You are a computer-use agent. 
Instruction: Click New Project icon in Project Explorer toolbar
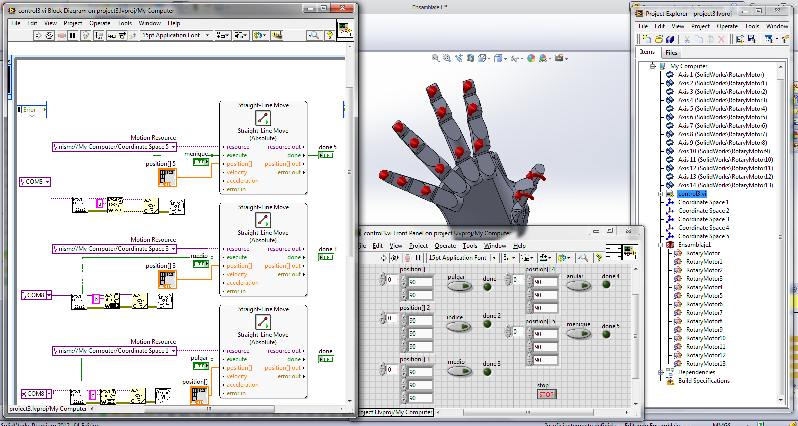(x=646, y=39)
